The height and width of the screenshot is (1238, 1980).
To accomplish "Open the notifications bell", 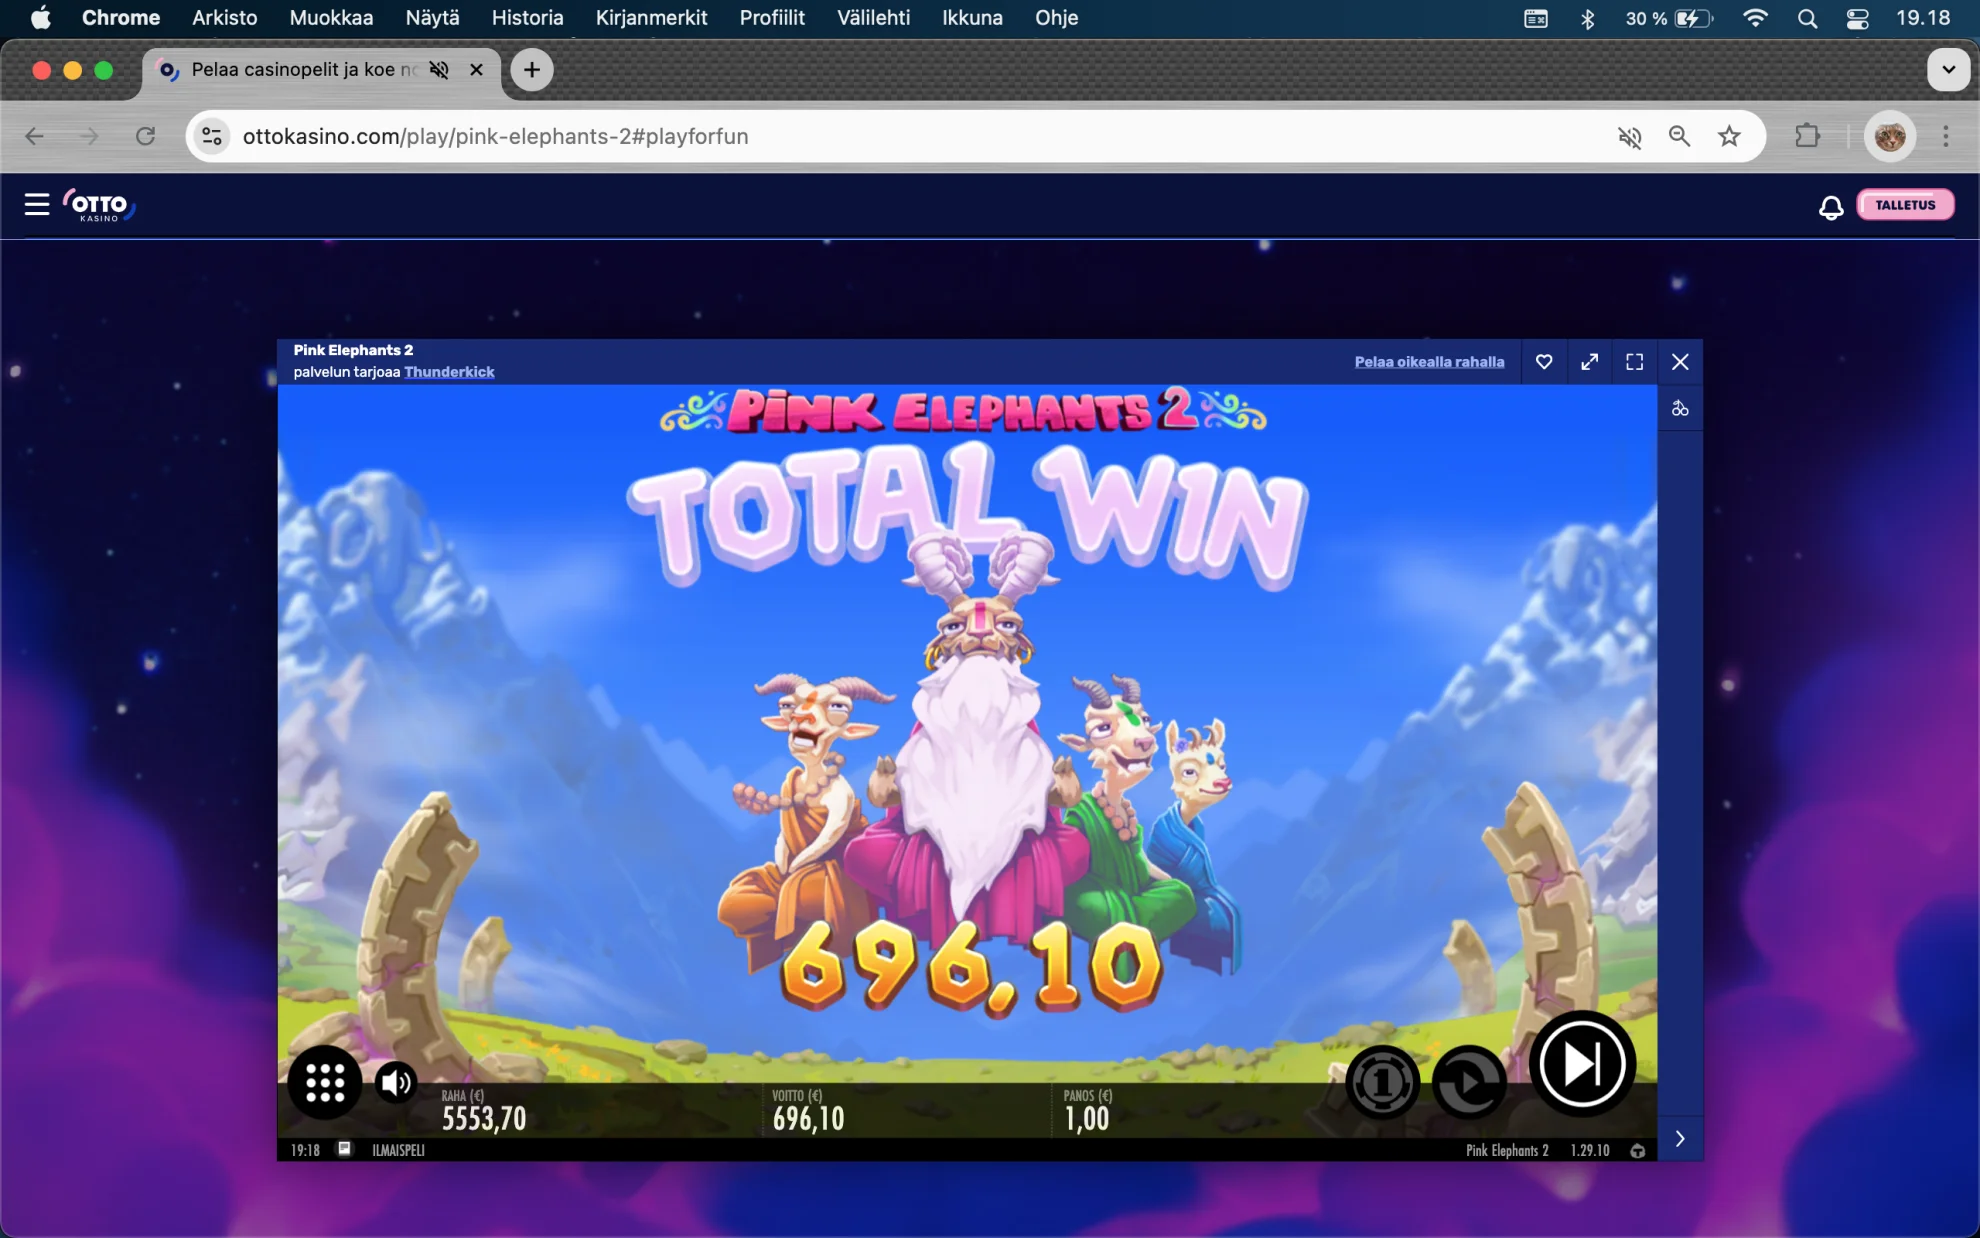I will pos(1830,206).
